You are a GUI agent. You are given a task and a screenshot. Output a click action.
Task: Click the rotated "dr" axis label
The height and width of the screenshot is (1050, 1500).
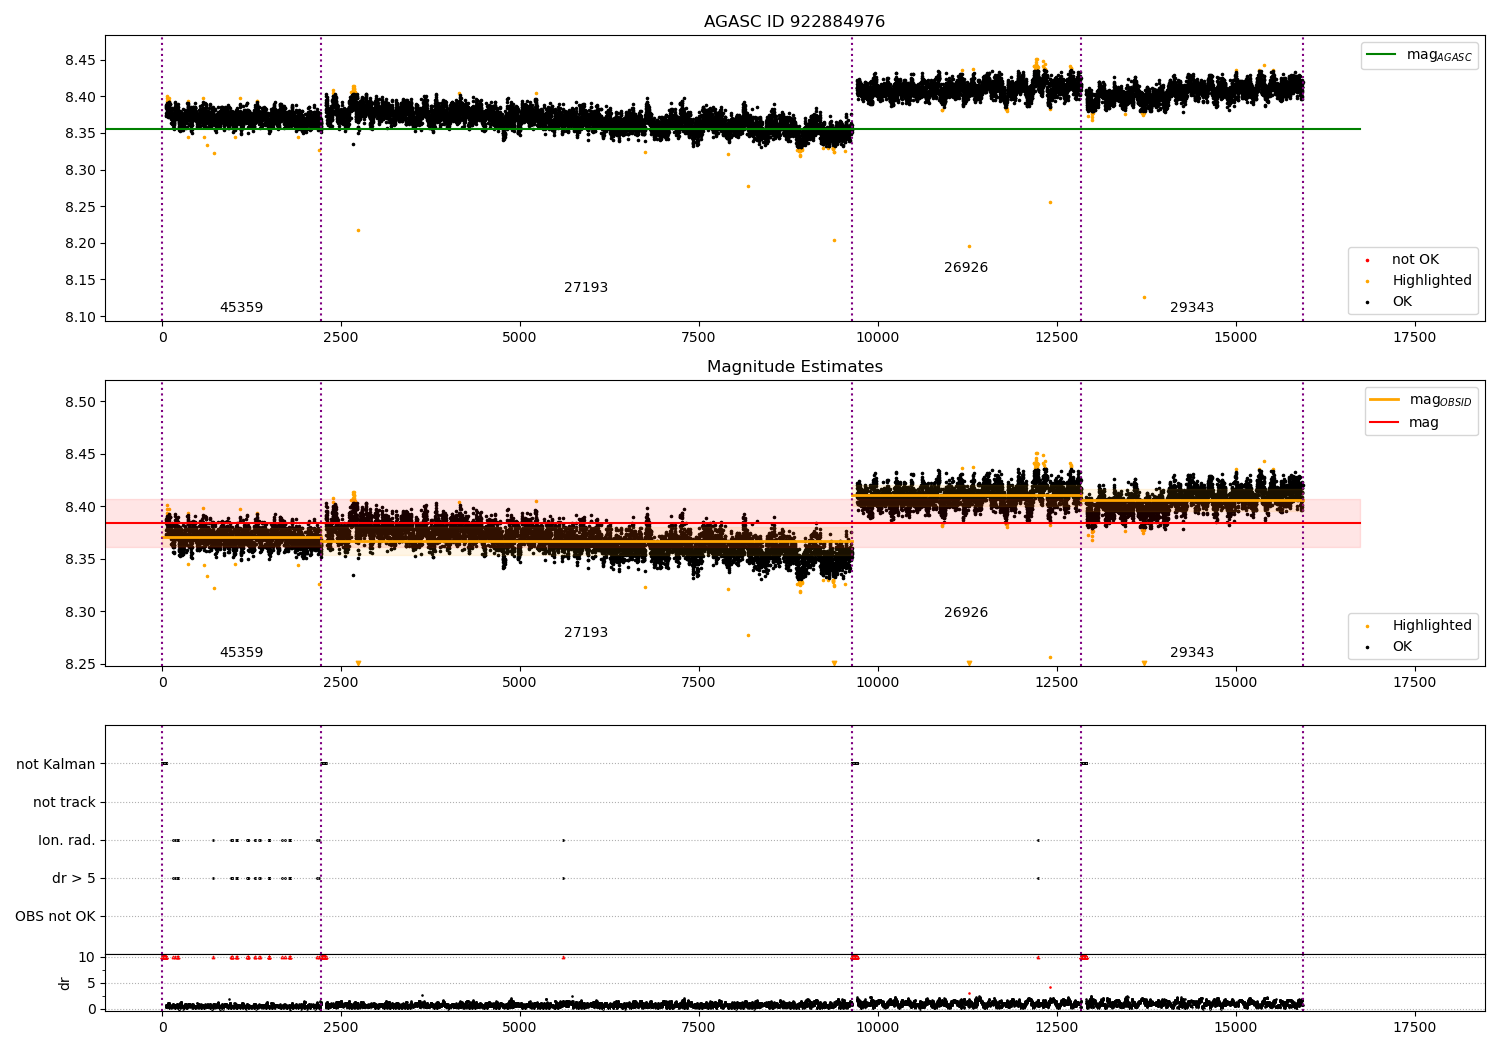[x=65, y=983]
